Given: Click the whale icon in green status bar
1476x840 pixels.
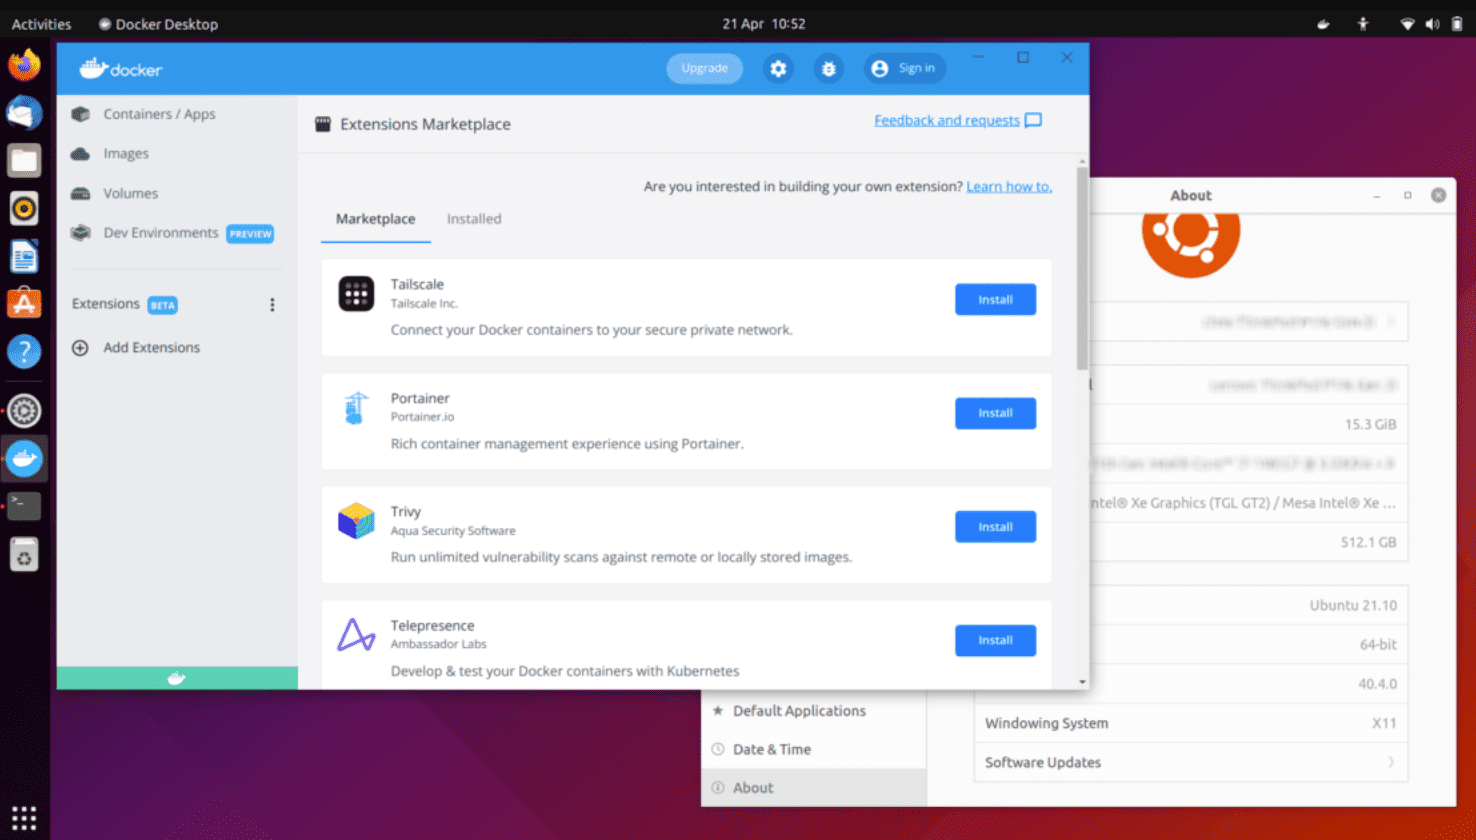Looking at the screenshot, I should coord(177,679).
